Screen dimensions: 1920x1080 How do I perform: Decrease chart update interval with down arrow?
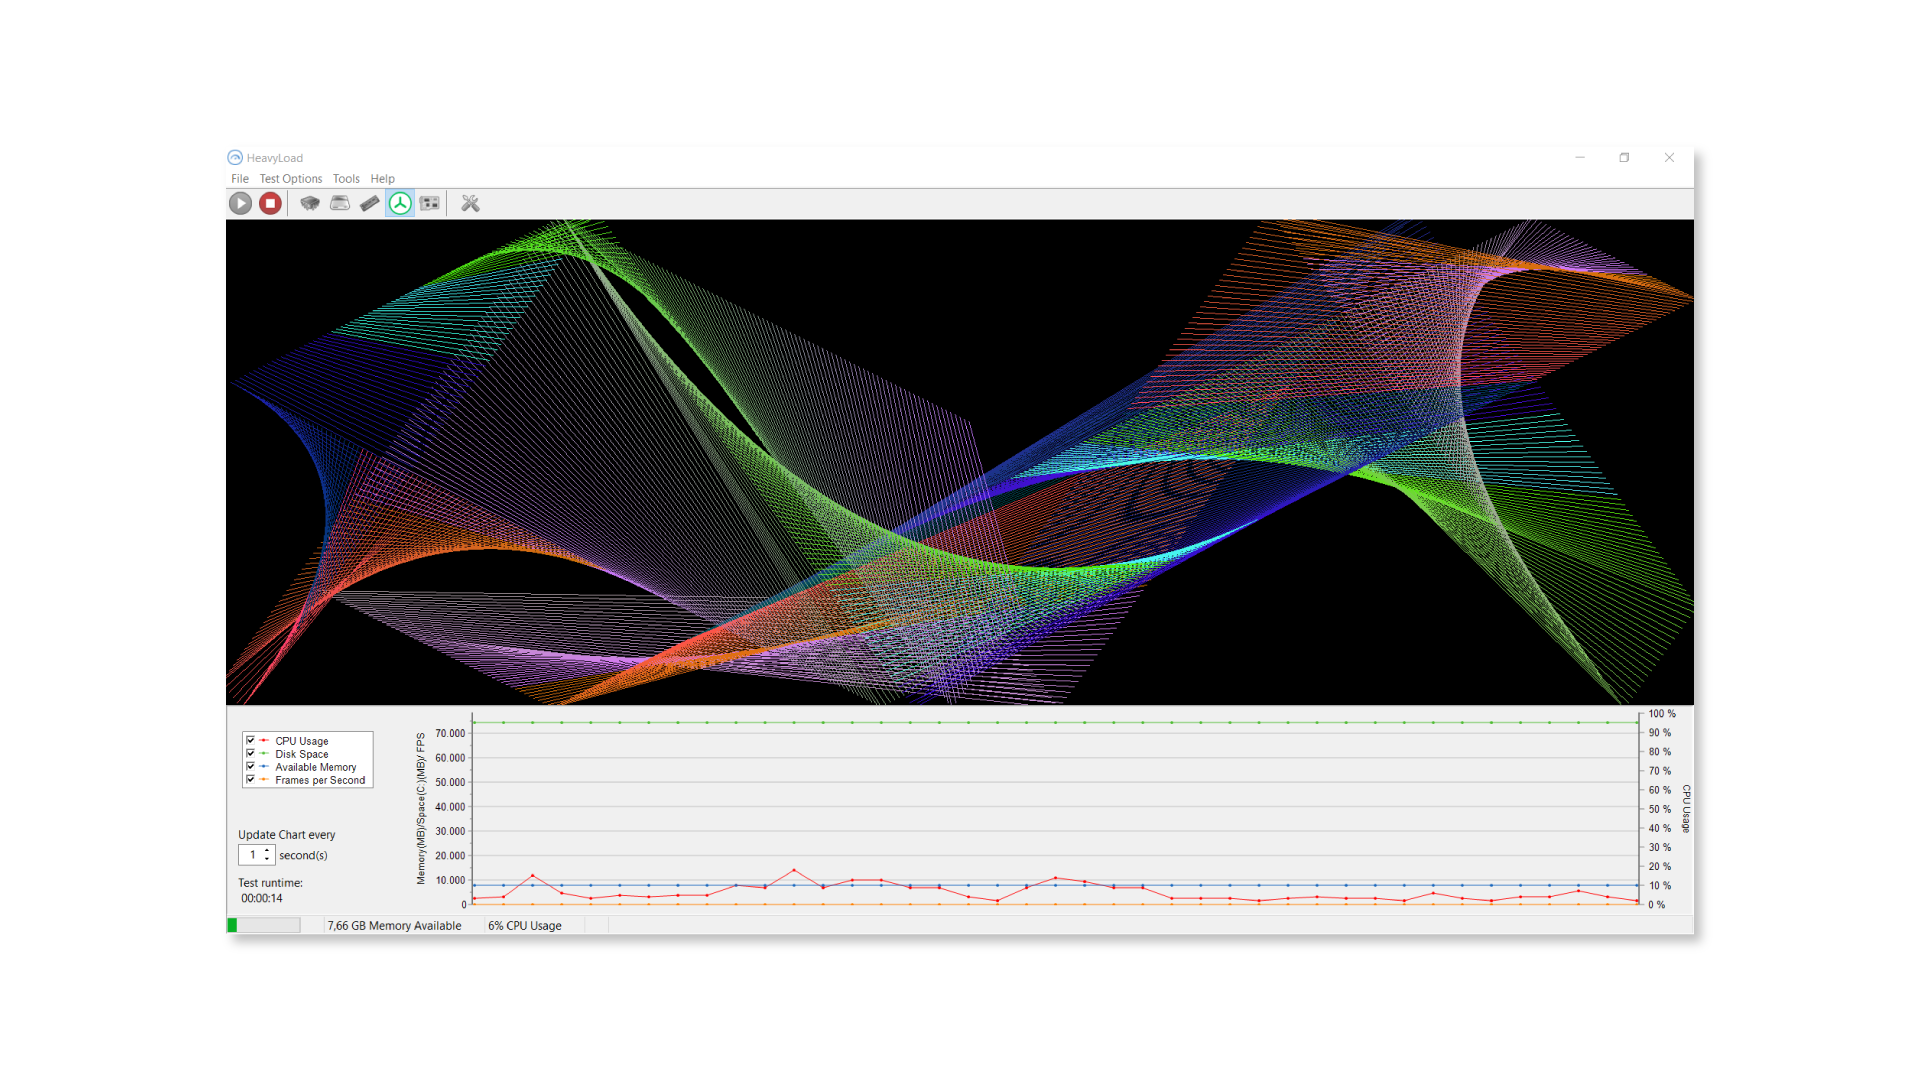[267, 860]
